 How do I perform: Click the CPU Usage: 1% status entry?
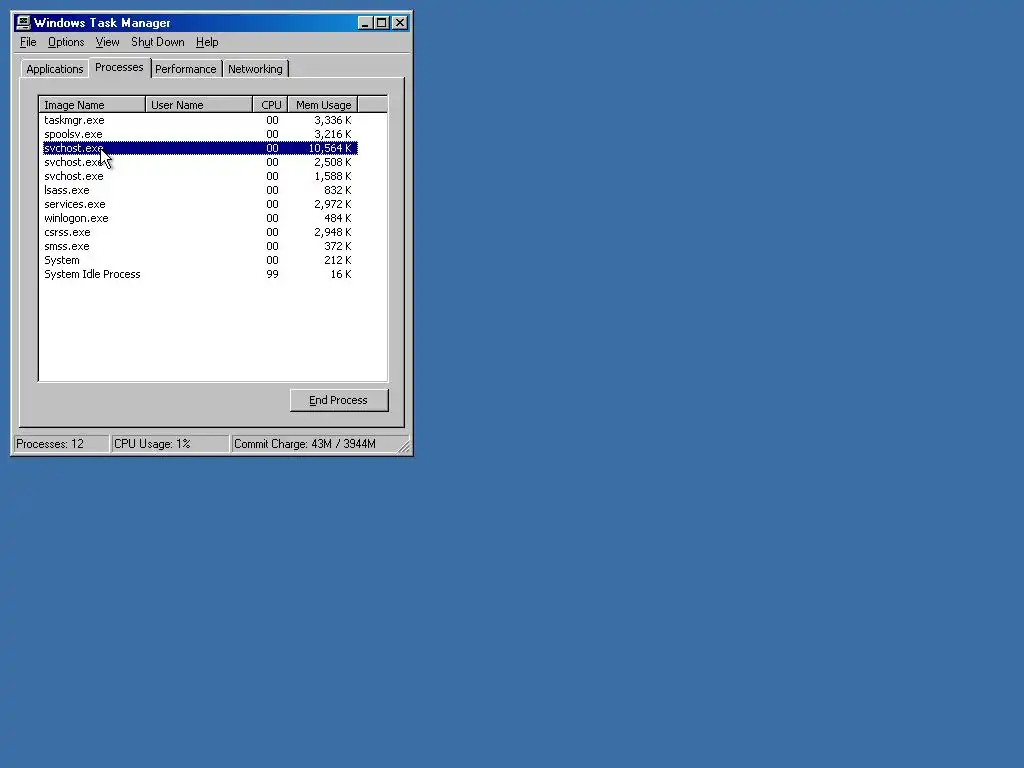(170, 444)
